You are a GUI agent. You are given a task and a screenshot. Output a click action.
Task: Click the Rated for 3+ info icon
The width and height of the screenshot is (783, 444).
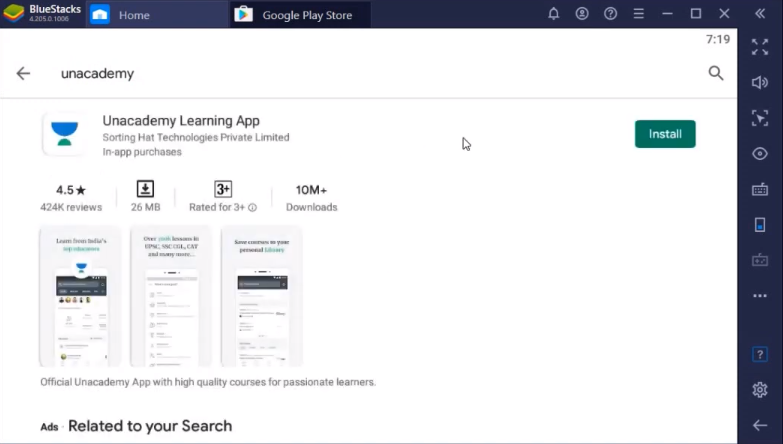[x=253, y=207]
